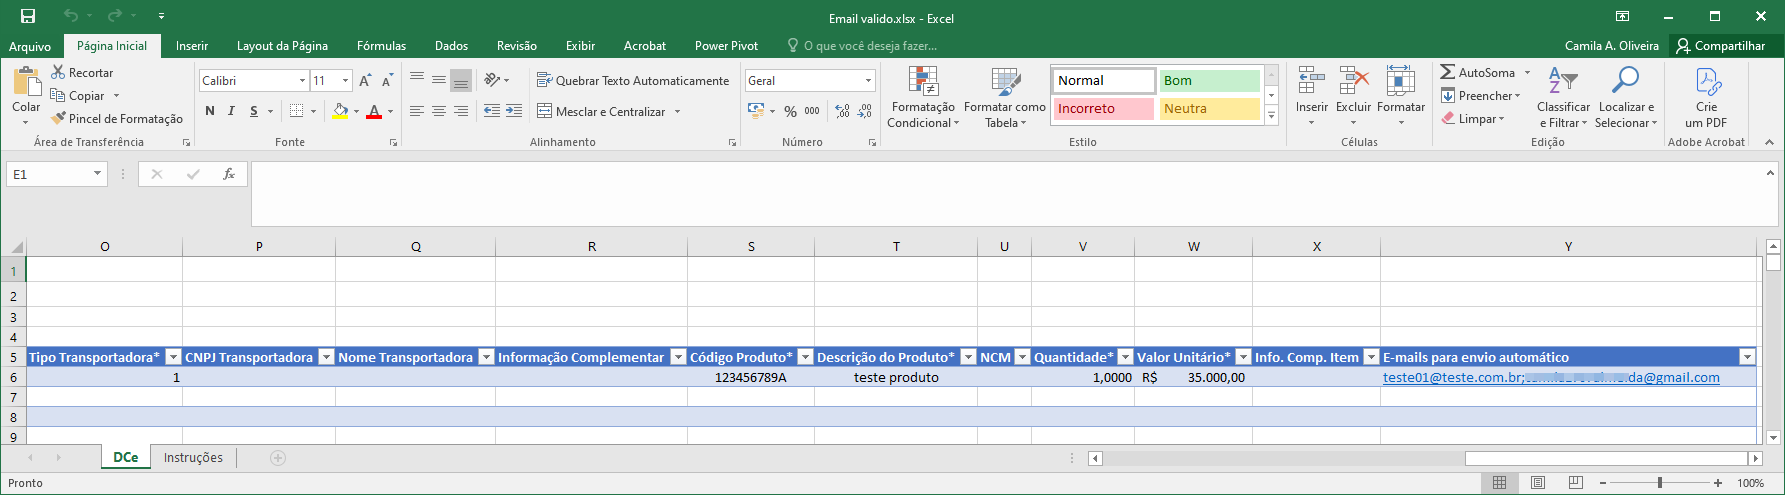Align text left icon

tap(417, 111)
